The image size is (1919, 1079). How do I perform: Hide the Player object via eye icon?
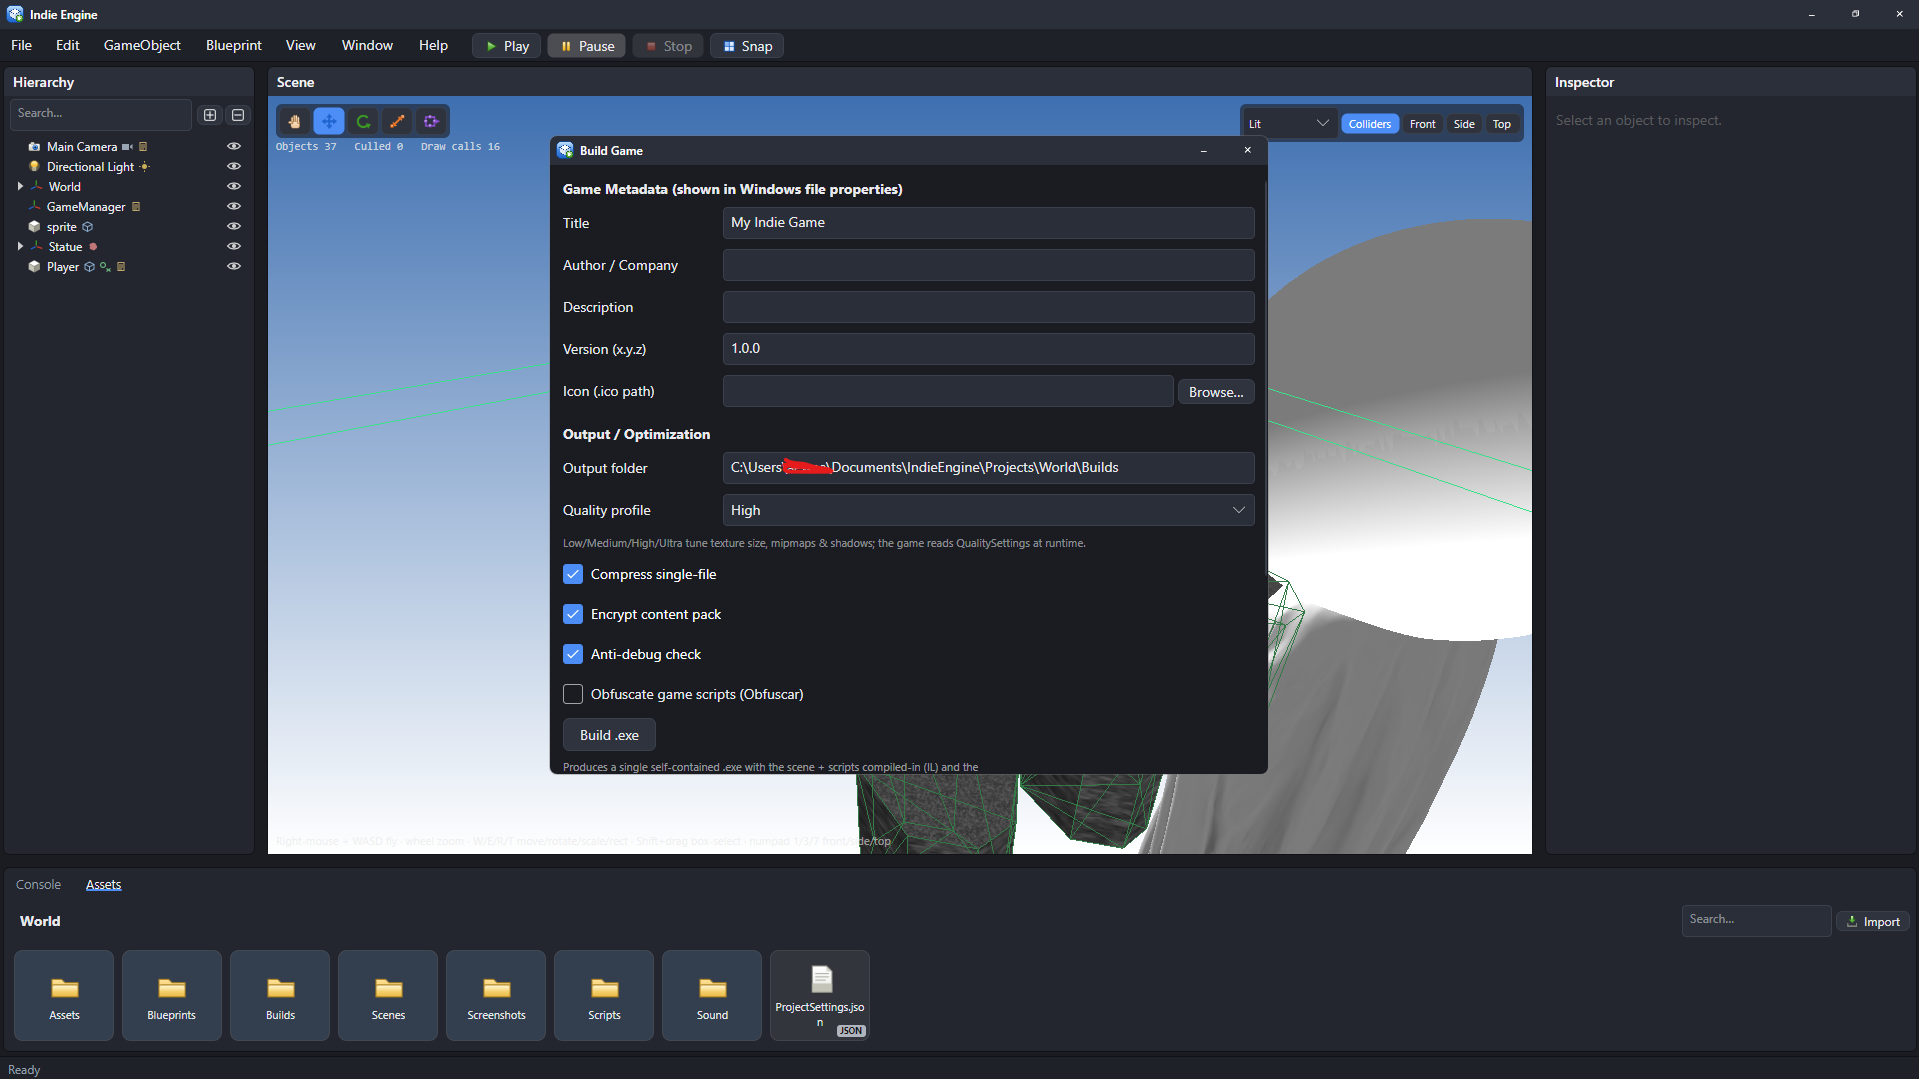point(234,267)
